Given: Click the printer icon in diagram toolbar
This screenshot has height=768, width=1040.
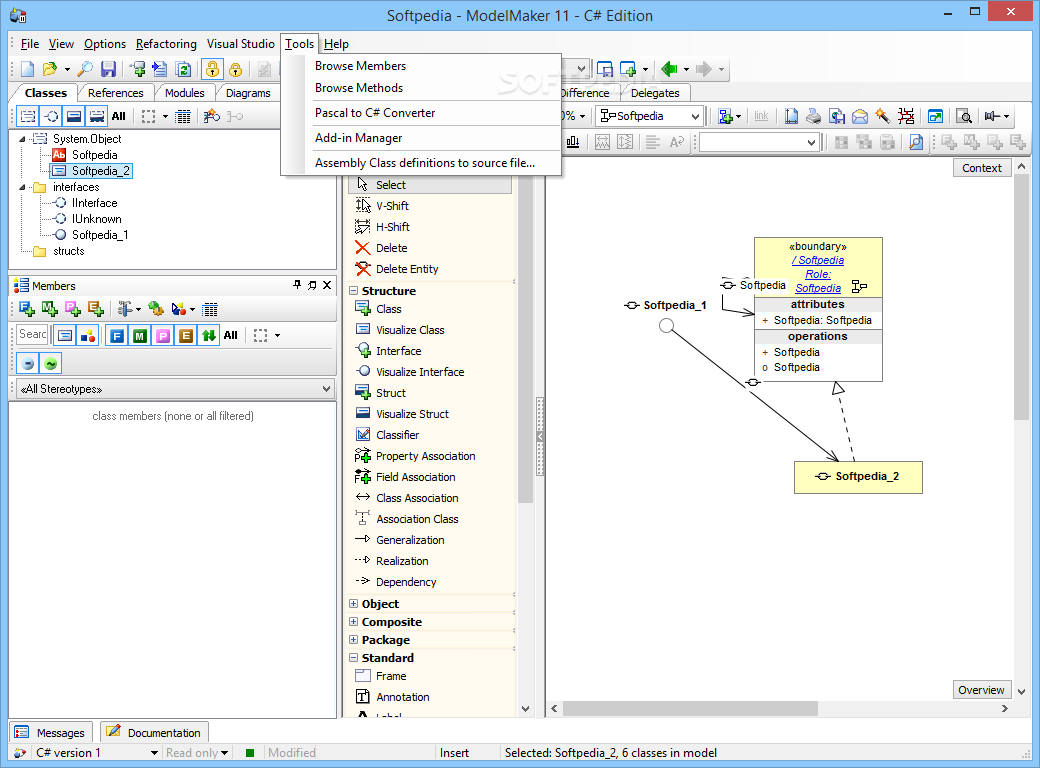Looking at the screenshot, I should [x=814, y=117].
